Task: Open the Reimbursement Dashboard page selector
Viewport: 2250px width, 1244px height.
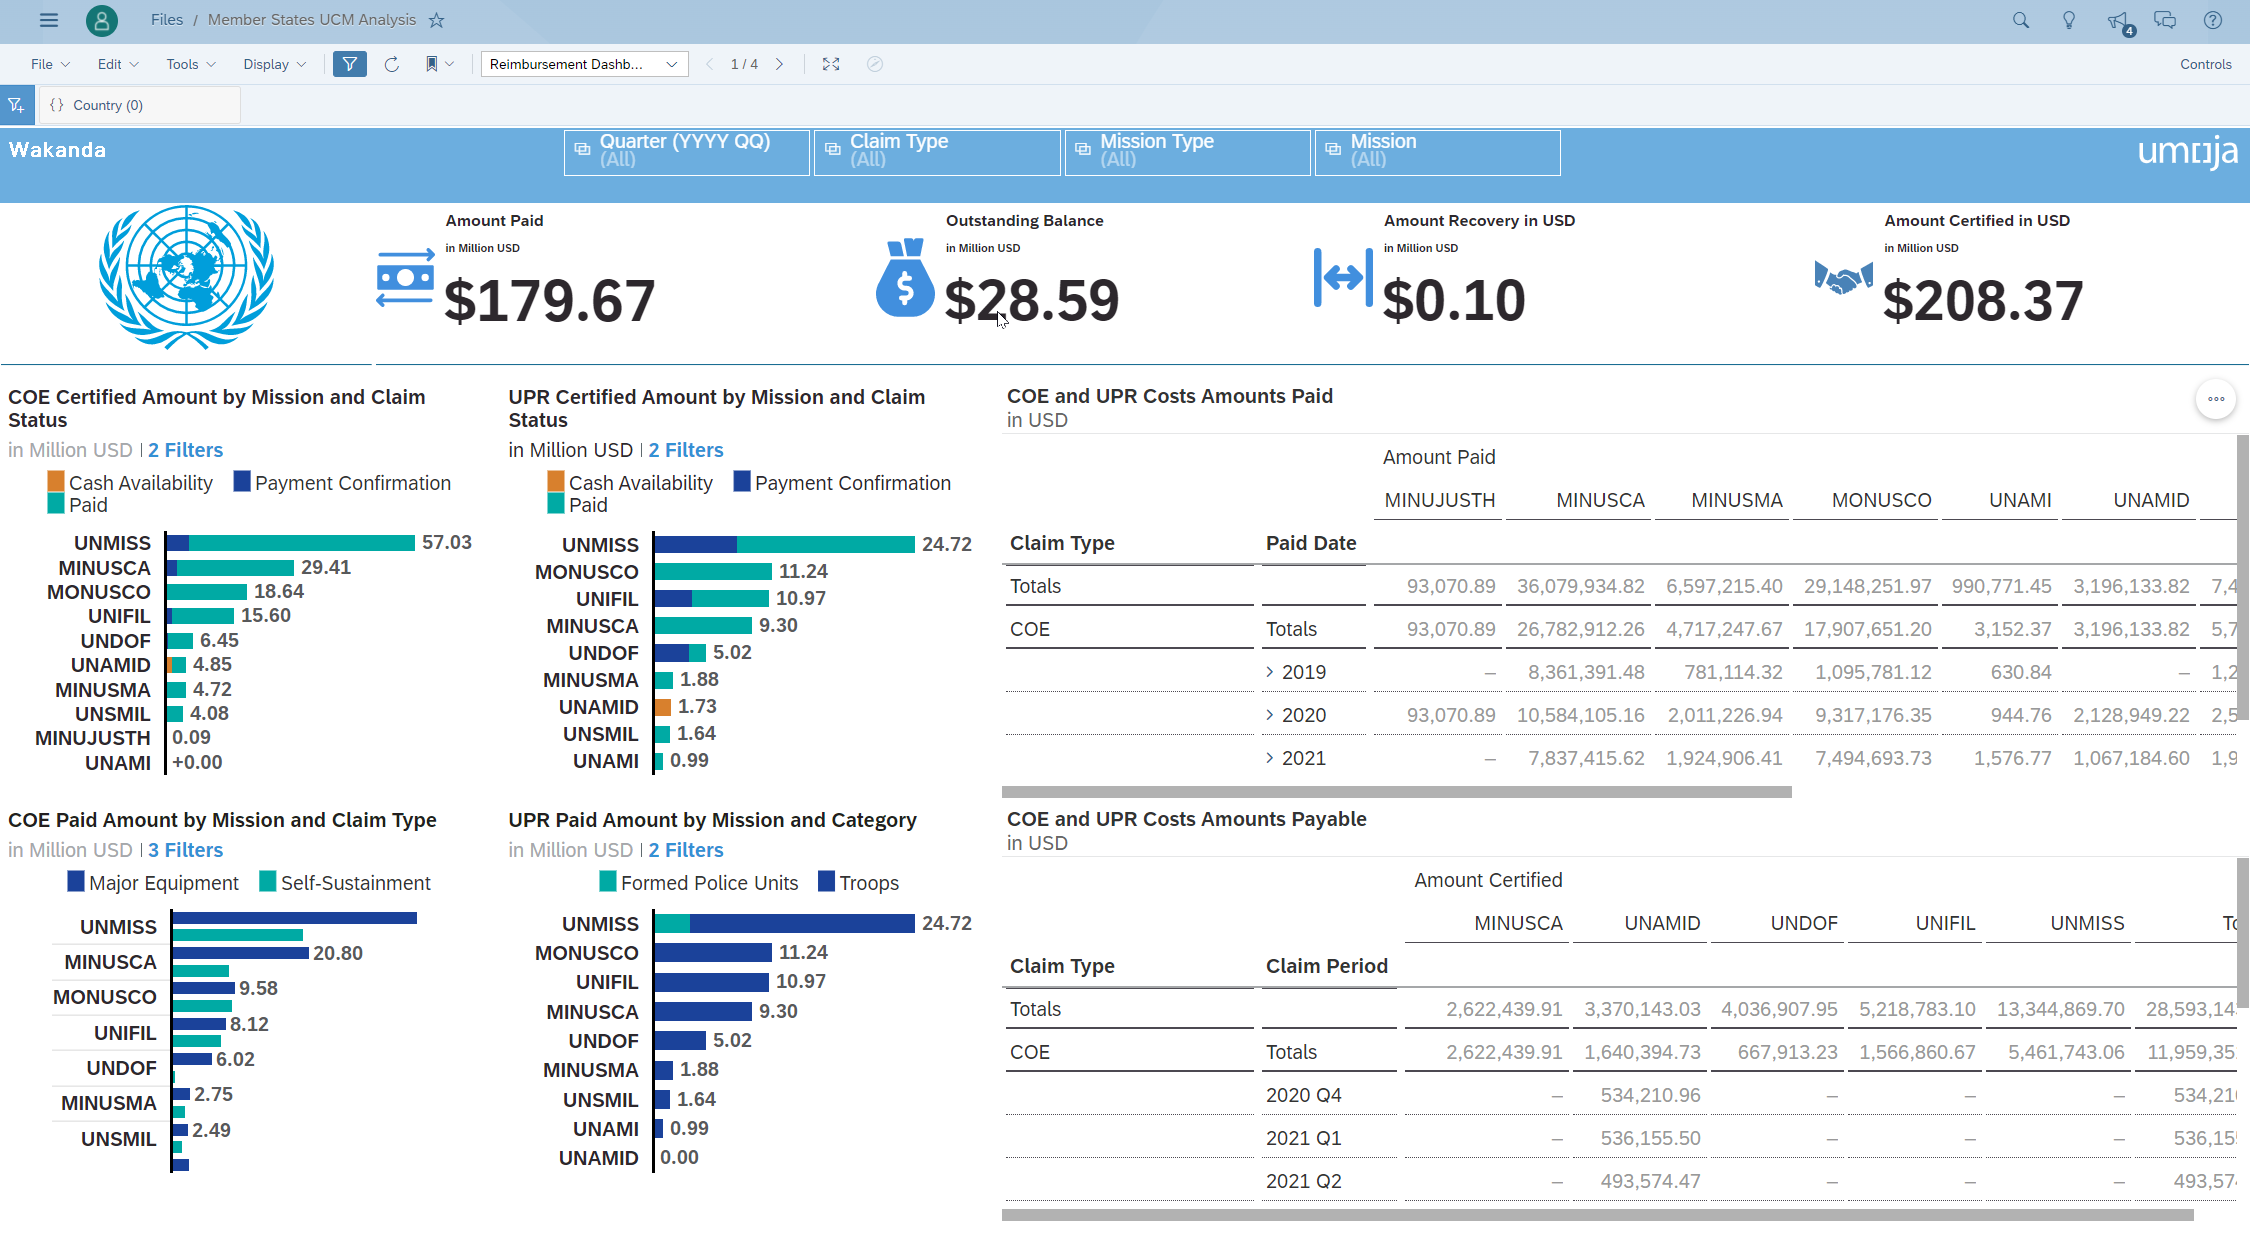Action: 583,63
